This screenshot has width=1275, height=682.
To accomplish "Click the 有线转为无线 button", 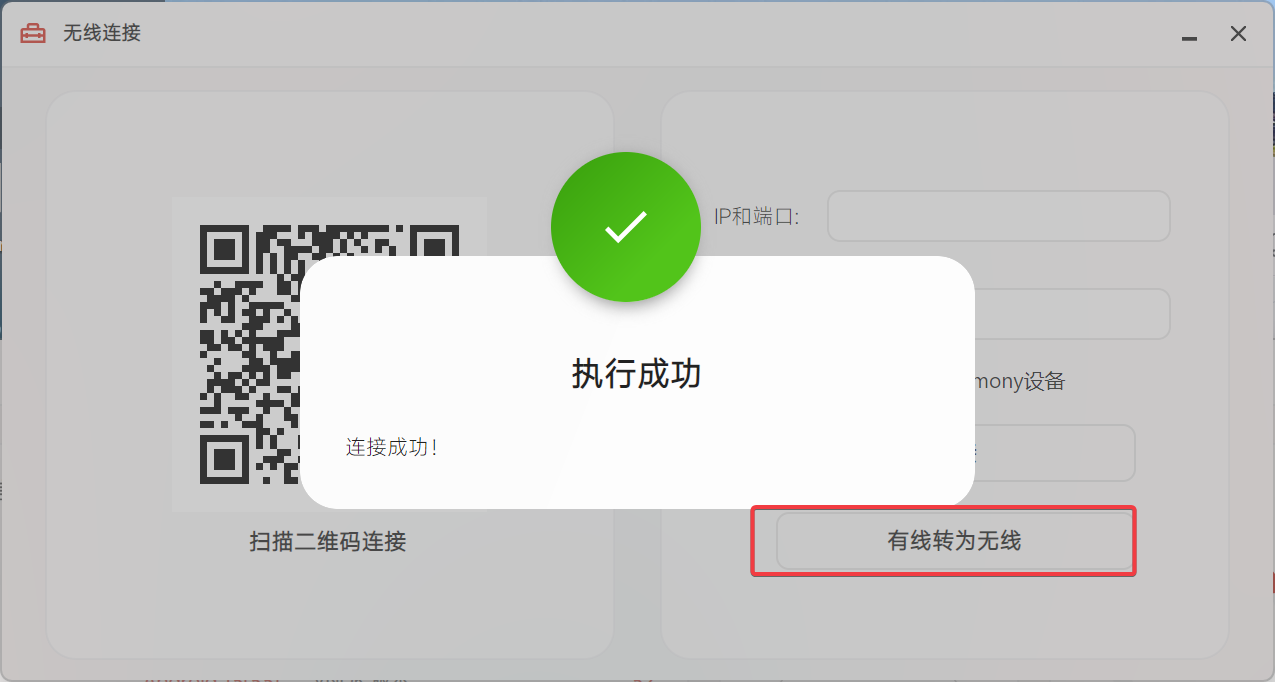I will pos(954,541).
